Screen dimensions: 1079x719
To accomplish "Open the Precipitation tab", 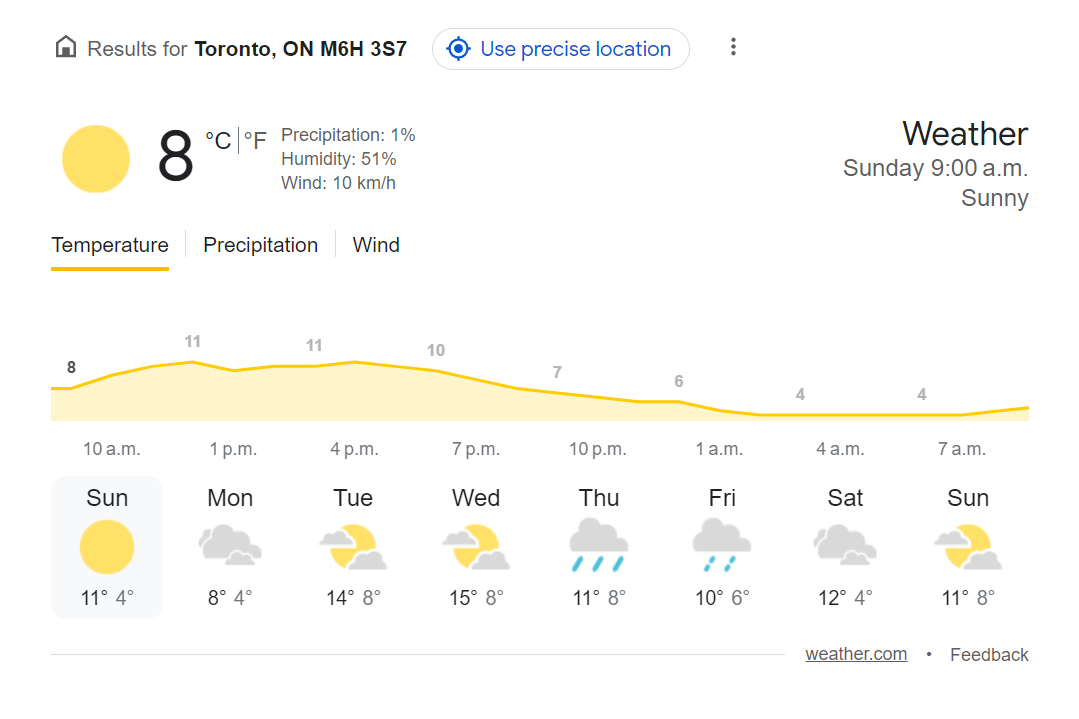I will point(260,245).
